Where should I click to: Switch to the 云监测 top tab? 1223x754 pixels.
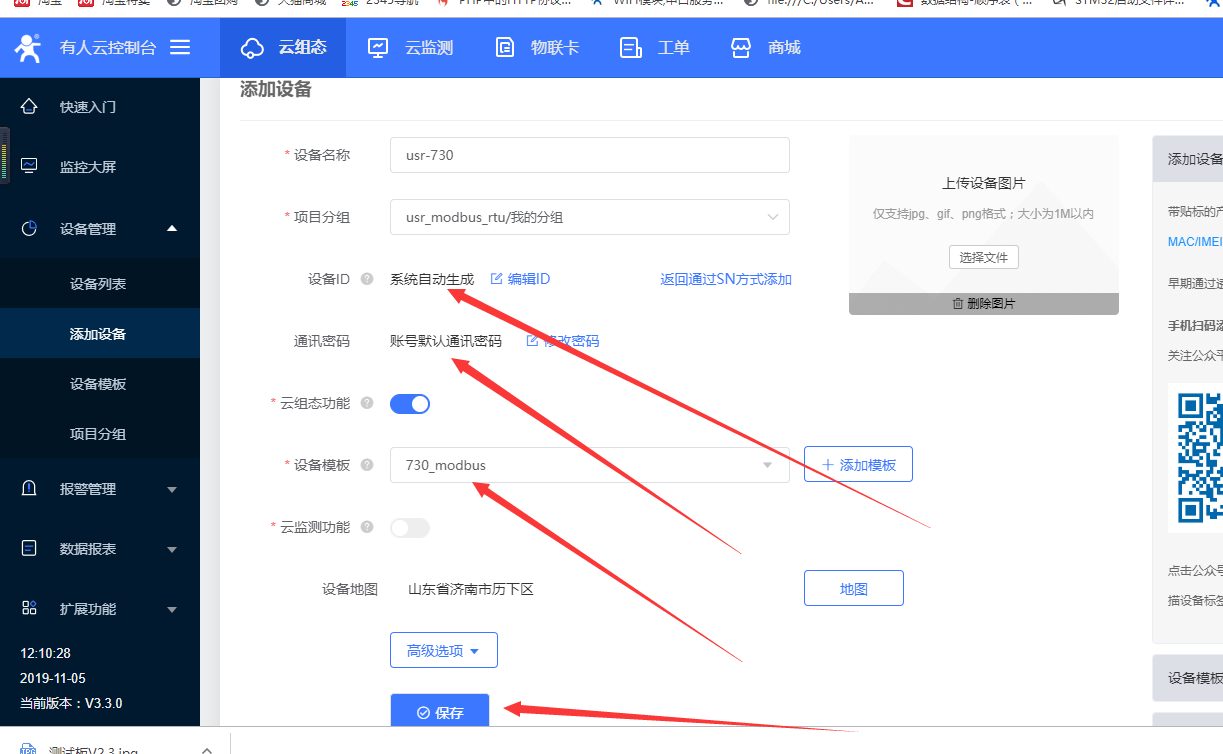(x=411, y=47)
